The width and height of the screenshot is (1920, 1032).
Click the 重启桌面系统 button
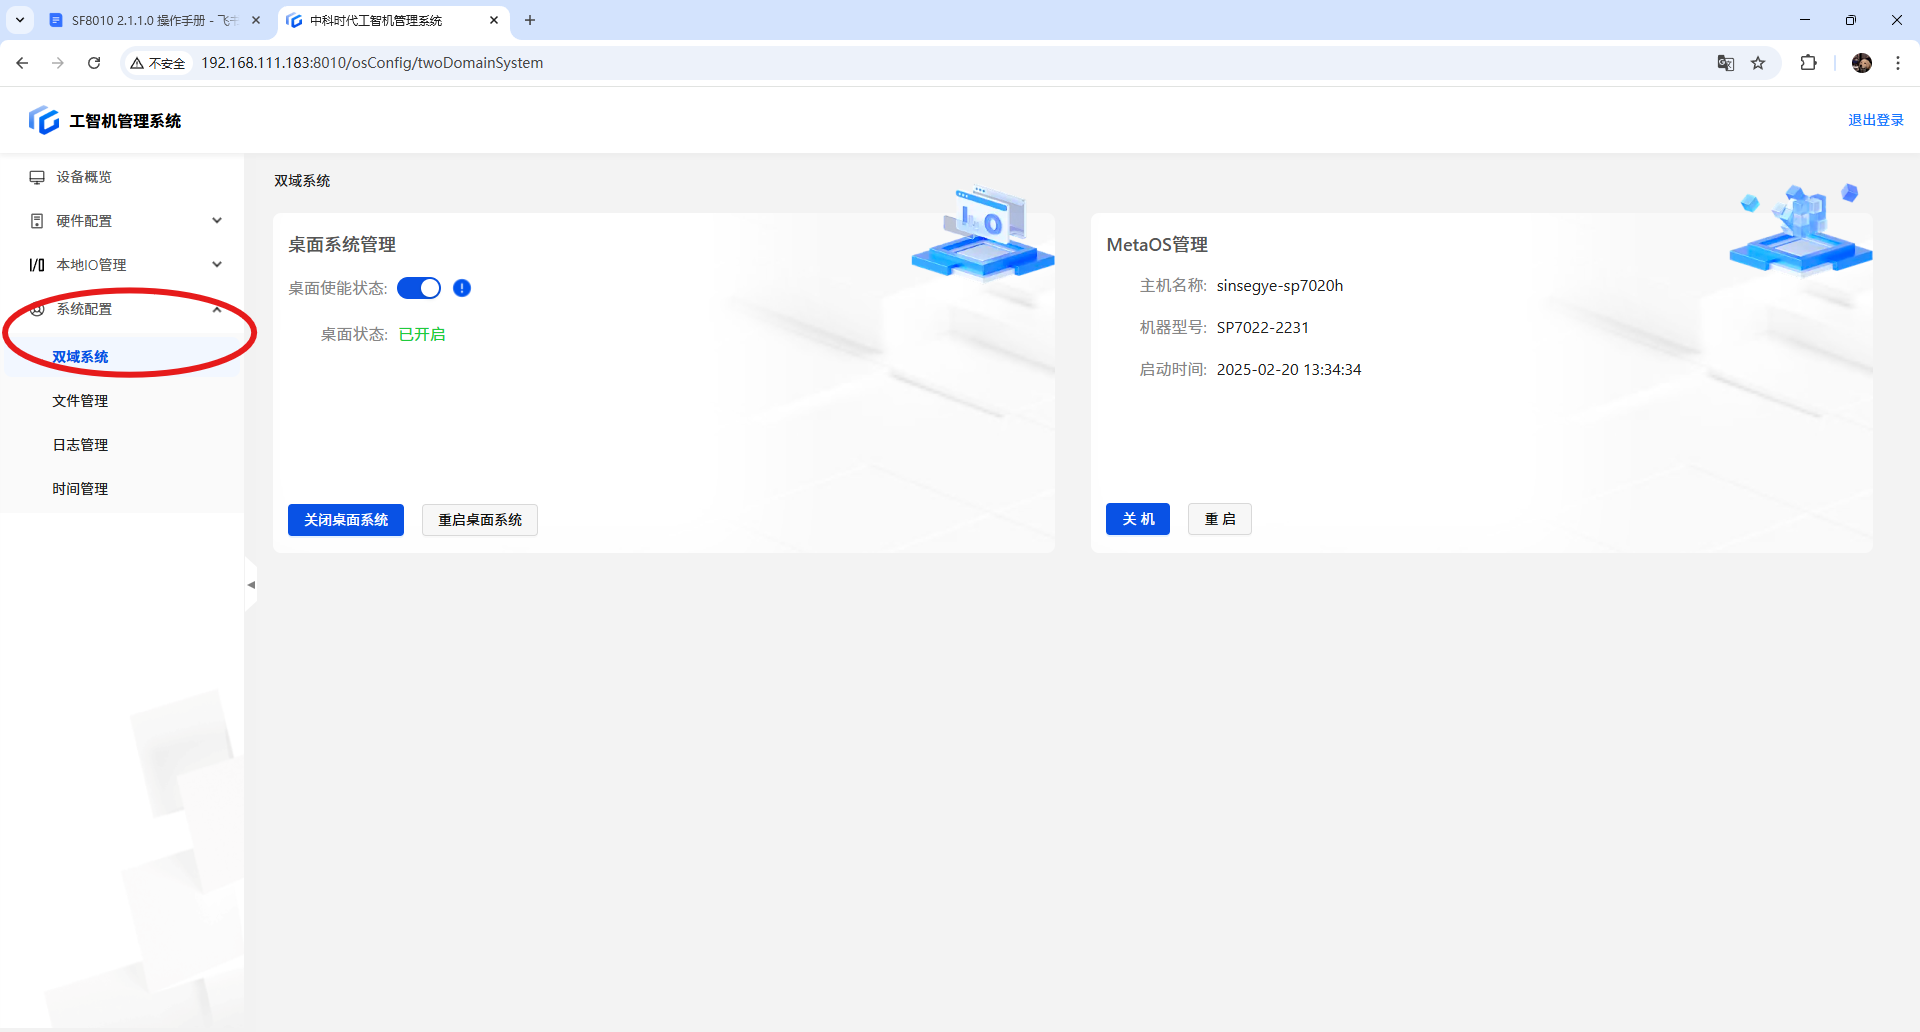480,520
